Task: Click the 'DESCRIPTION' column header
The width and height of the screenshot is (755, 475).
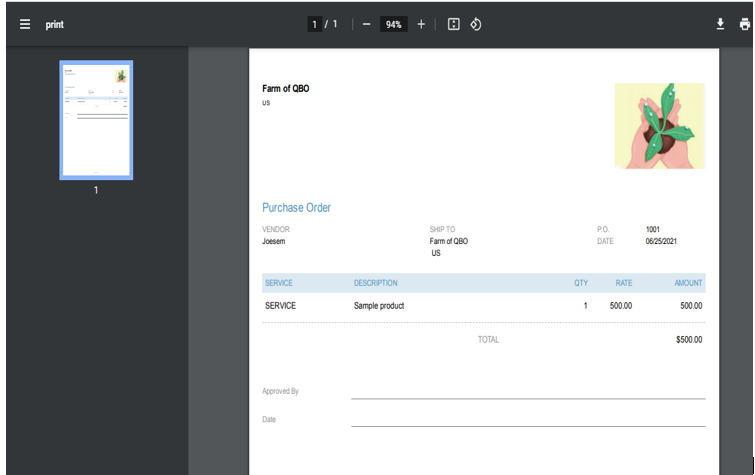Action: [x=376, y=283]
